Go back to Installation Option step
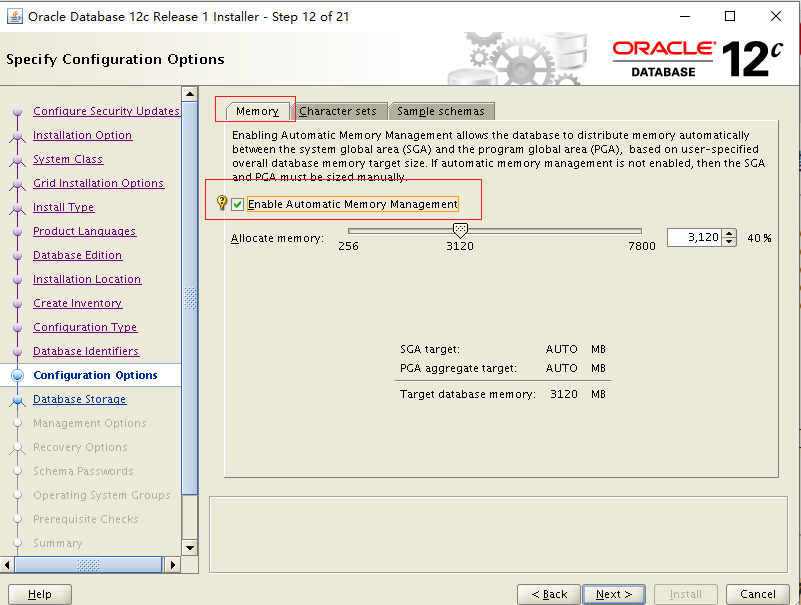The width and height of the screenshot is (801, 605). coord(82,135)
